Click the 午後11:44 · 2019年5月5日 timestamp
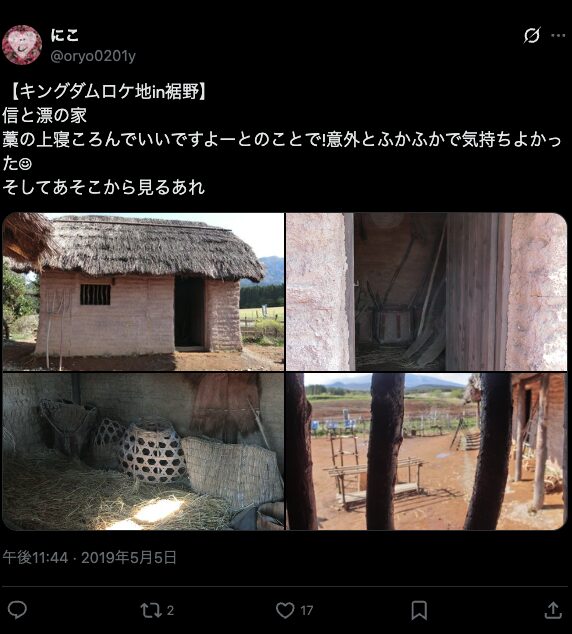The height and width of the screenshot is (634, 572). click(90, 558)
